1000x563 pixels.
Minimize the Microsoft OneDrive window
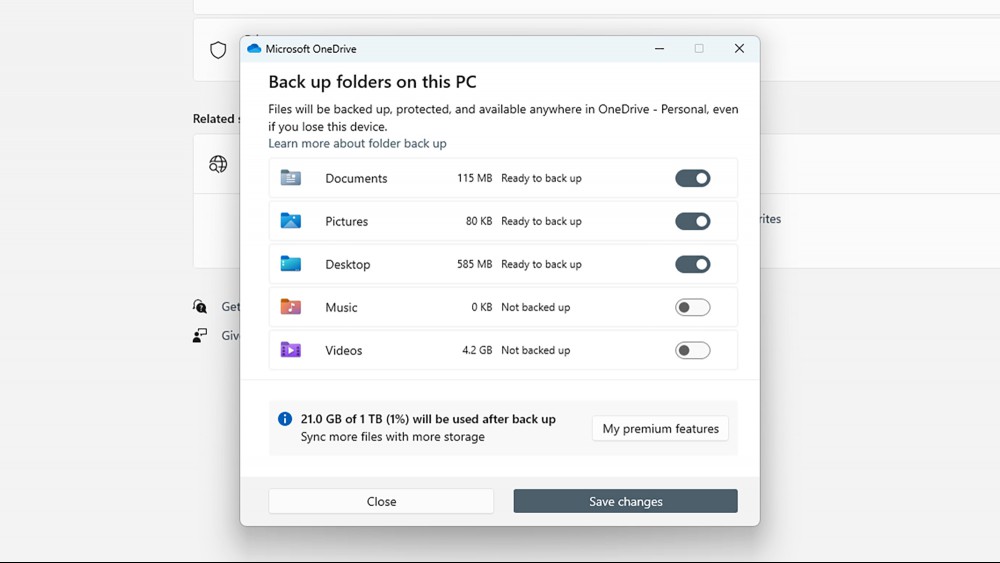[659, 48]
